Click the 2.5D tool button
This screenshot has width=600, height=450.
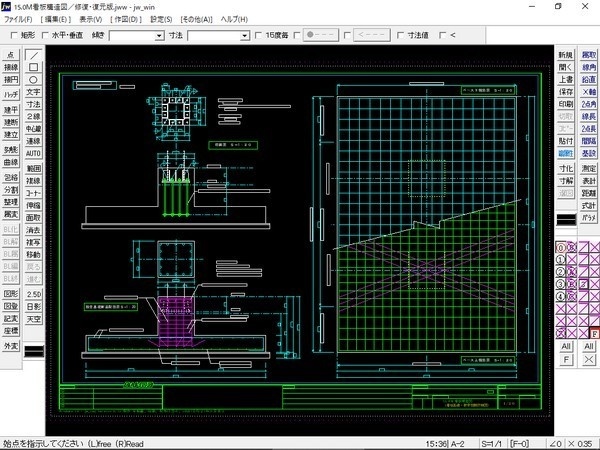tap(33, 294)
